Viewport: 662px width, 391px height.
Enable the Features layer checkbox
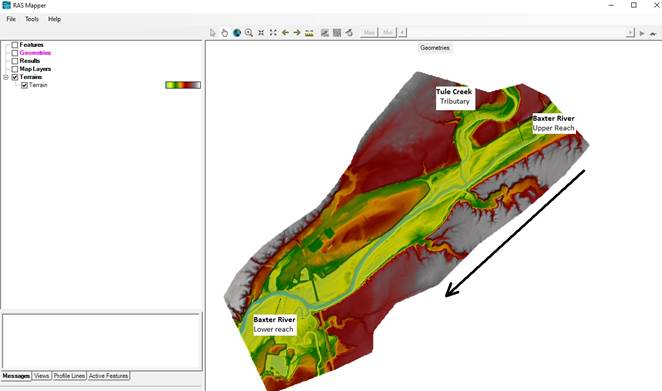click(15, 45)
